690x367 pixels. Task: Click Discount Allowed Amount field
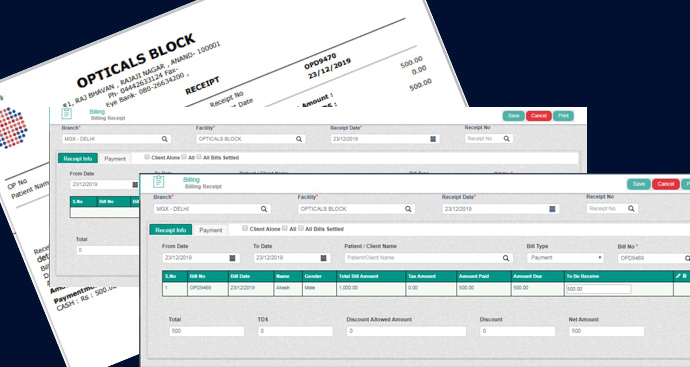pyautogui.click(x=406, y=331)
